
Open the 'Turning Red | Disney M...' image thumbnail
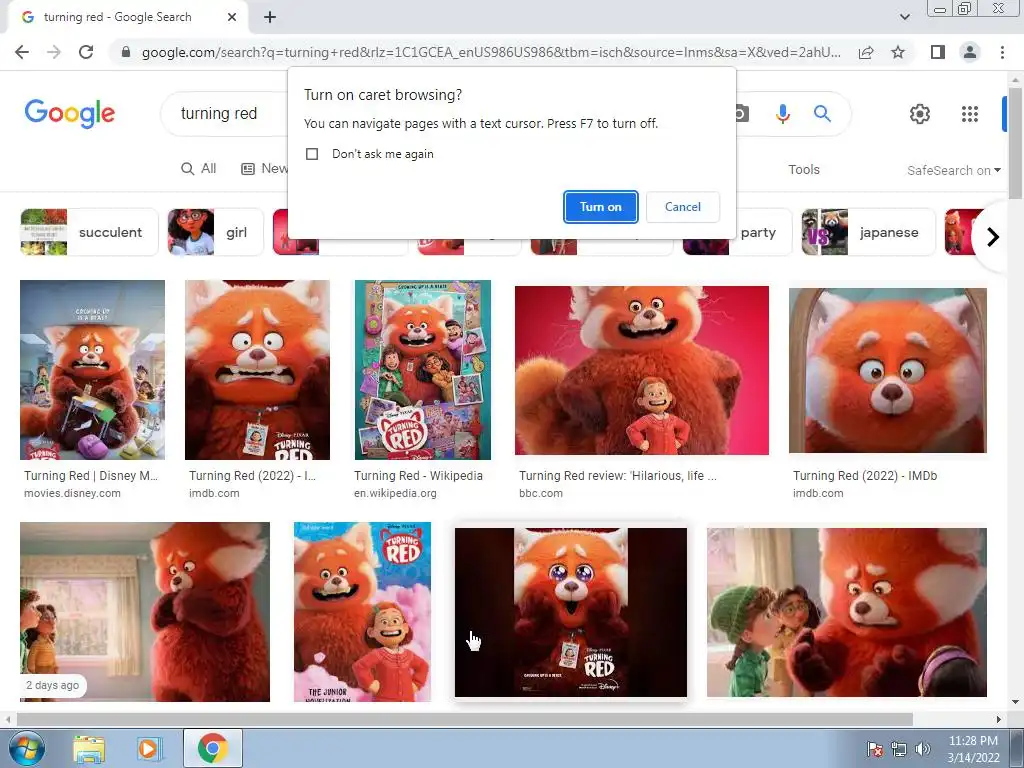coord(92,370)
